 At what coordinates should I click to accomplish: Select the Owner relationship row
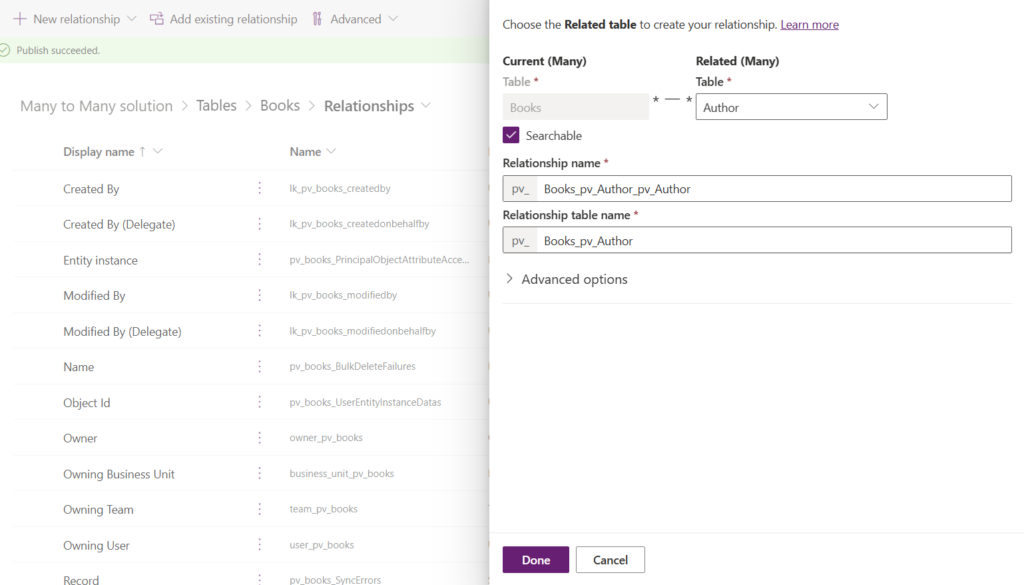pos(80,438)
